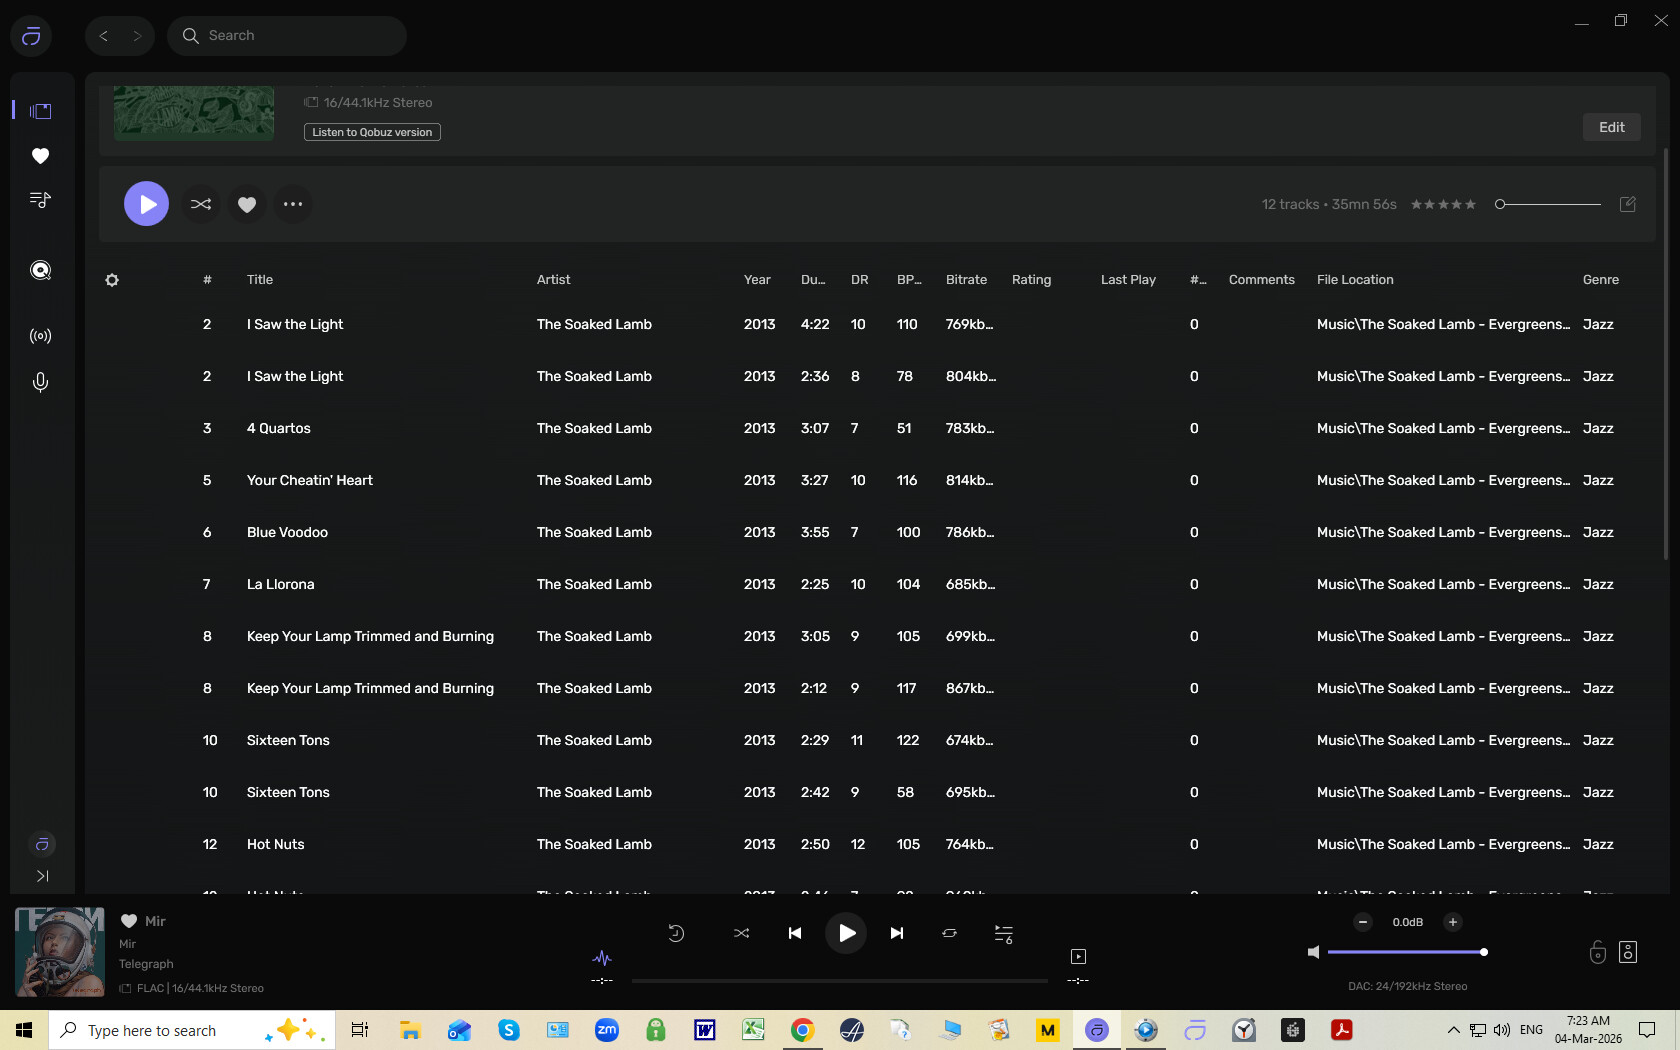Image resolution: width=1680 pixels, height=1050 pixels.
Task: Open the album three-dots more menu
Action: 292,204
